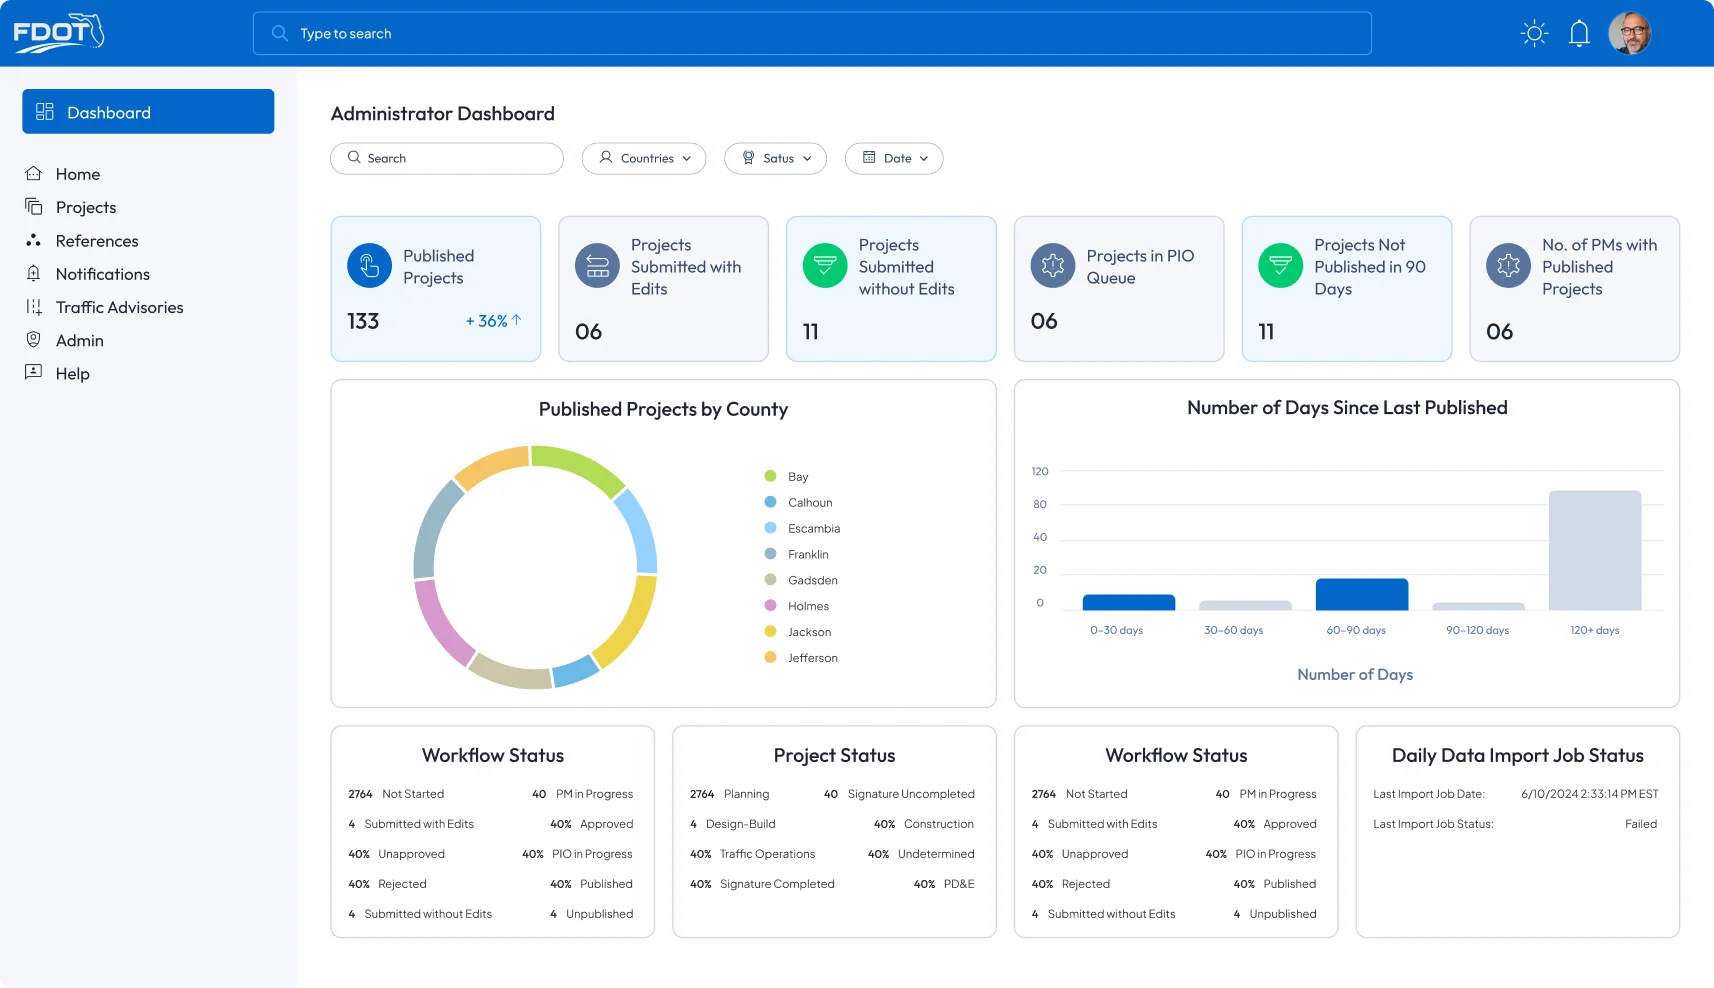Open the References sidebar item

coord(97,241)
